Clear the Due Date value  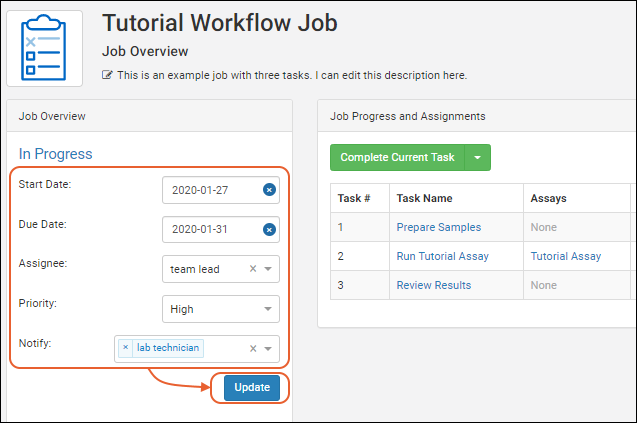[269, 229]
